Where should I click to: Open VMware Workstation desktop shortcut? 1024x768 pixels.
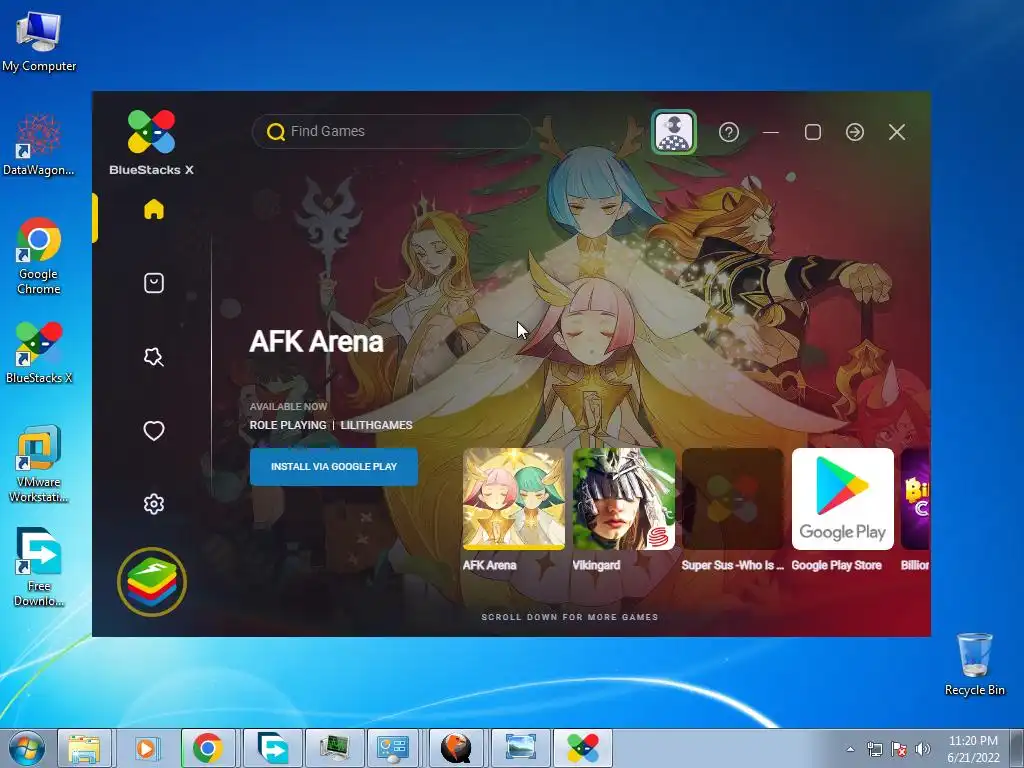pos(39,464)
